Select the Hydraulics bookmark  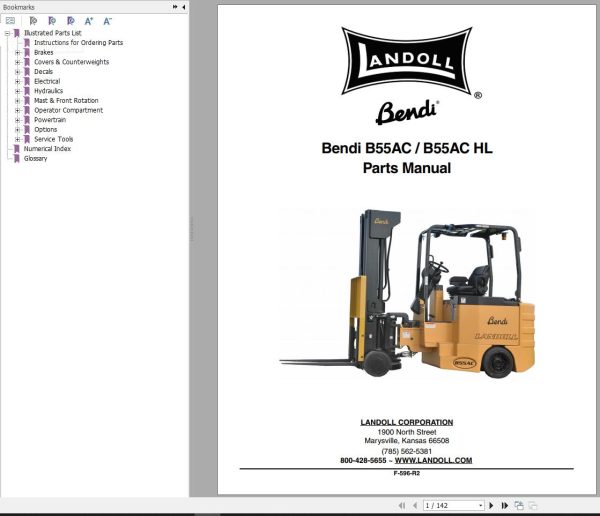[49, 91]
